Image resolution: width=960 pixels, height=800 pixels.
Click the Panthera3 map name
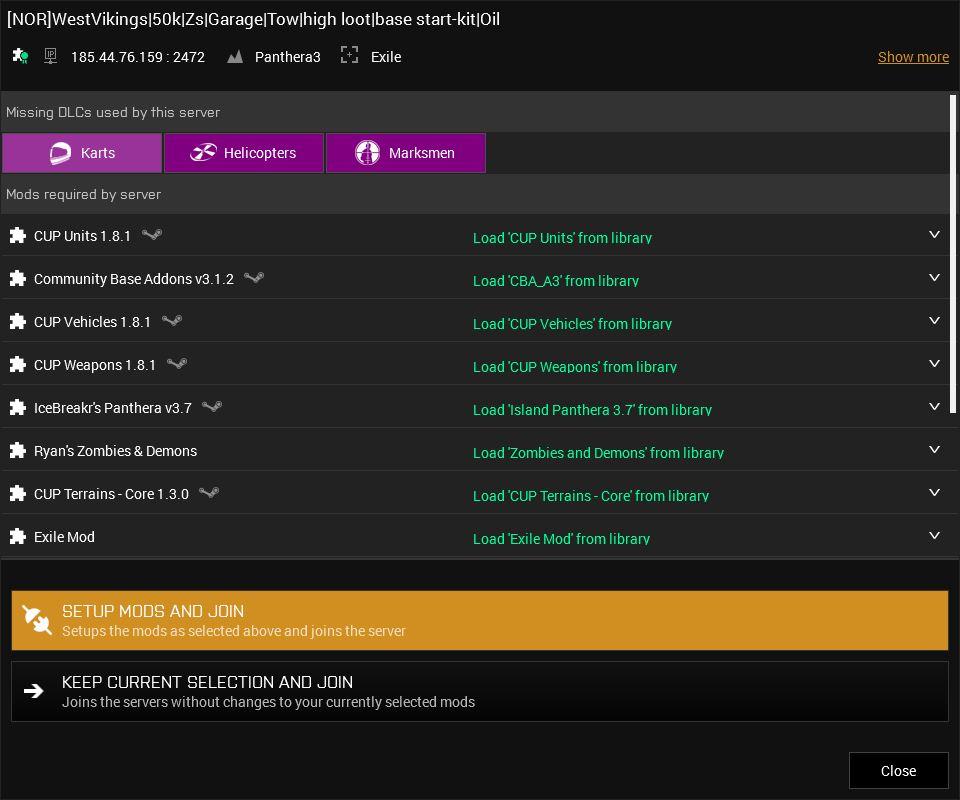coord(287,57)
